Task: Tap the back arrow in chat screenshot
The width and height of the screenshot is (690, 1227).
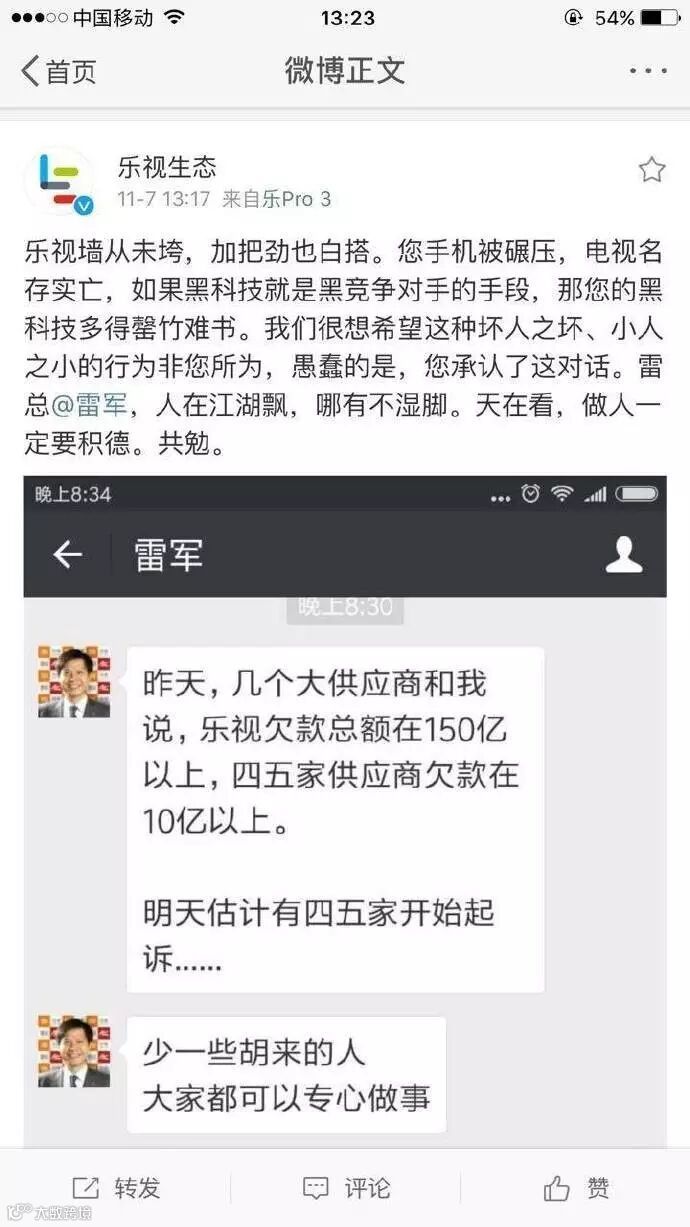Action: 67,555
